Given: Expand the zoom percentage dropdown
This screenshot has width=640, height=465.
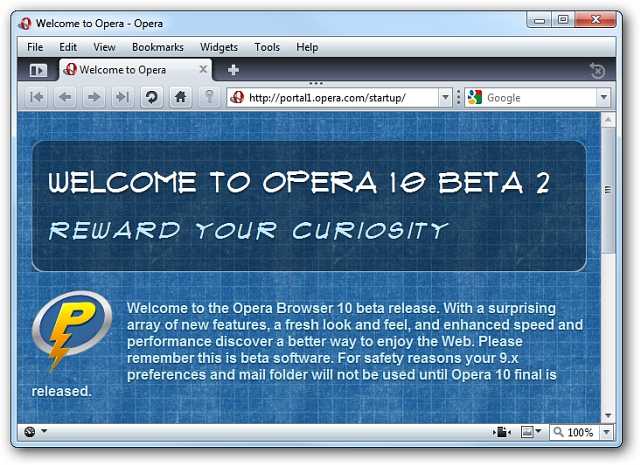Looking at the screenshot, I should point(606,432).
